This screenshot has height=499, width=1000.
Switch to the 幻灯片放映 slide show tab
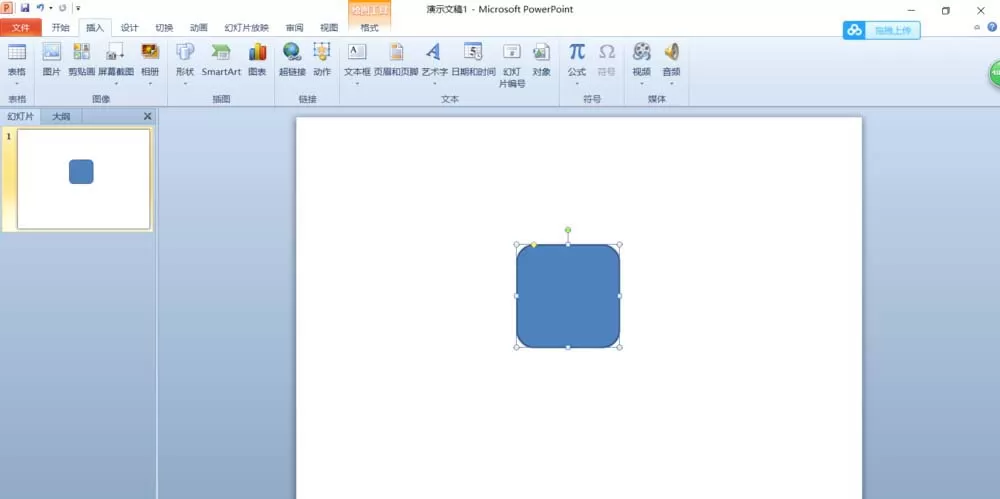246,27
